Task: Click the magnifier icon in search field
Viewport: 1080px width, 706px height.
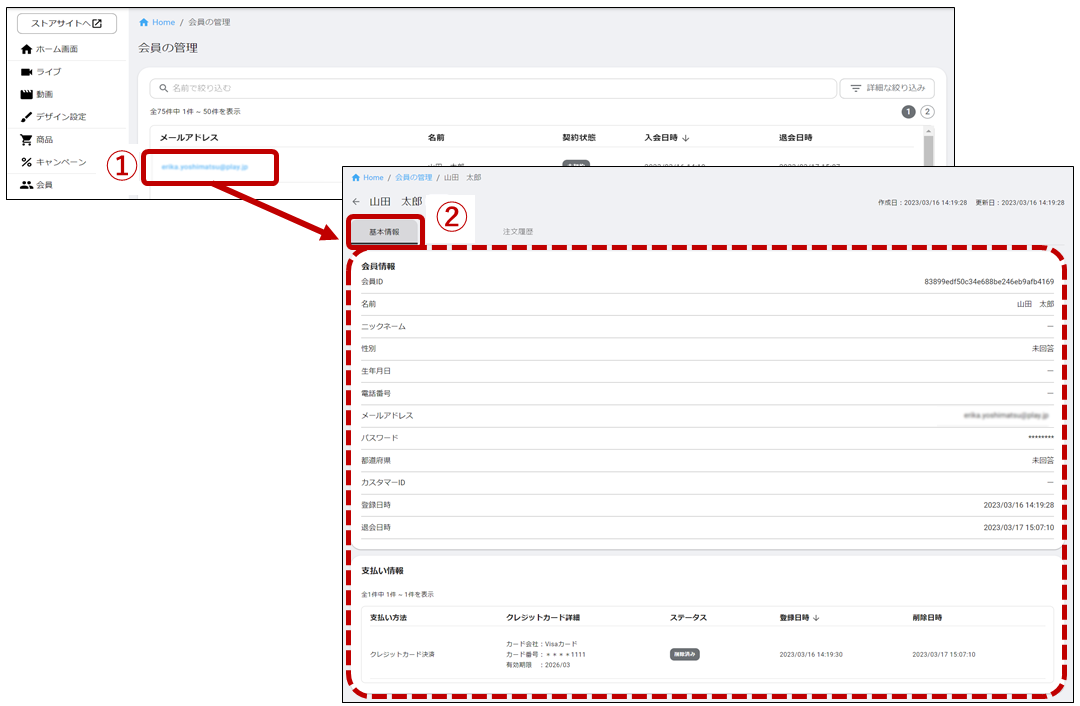Action: point(163,88)
